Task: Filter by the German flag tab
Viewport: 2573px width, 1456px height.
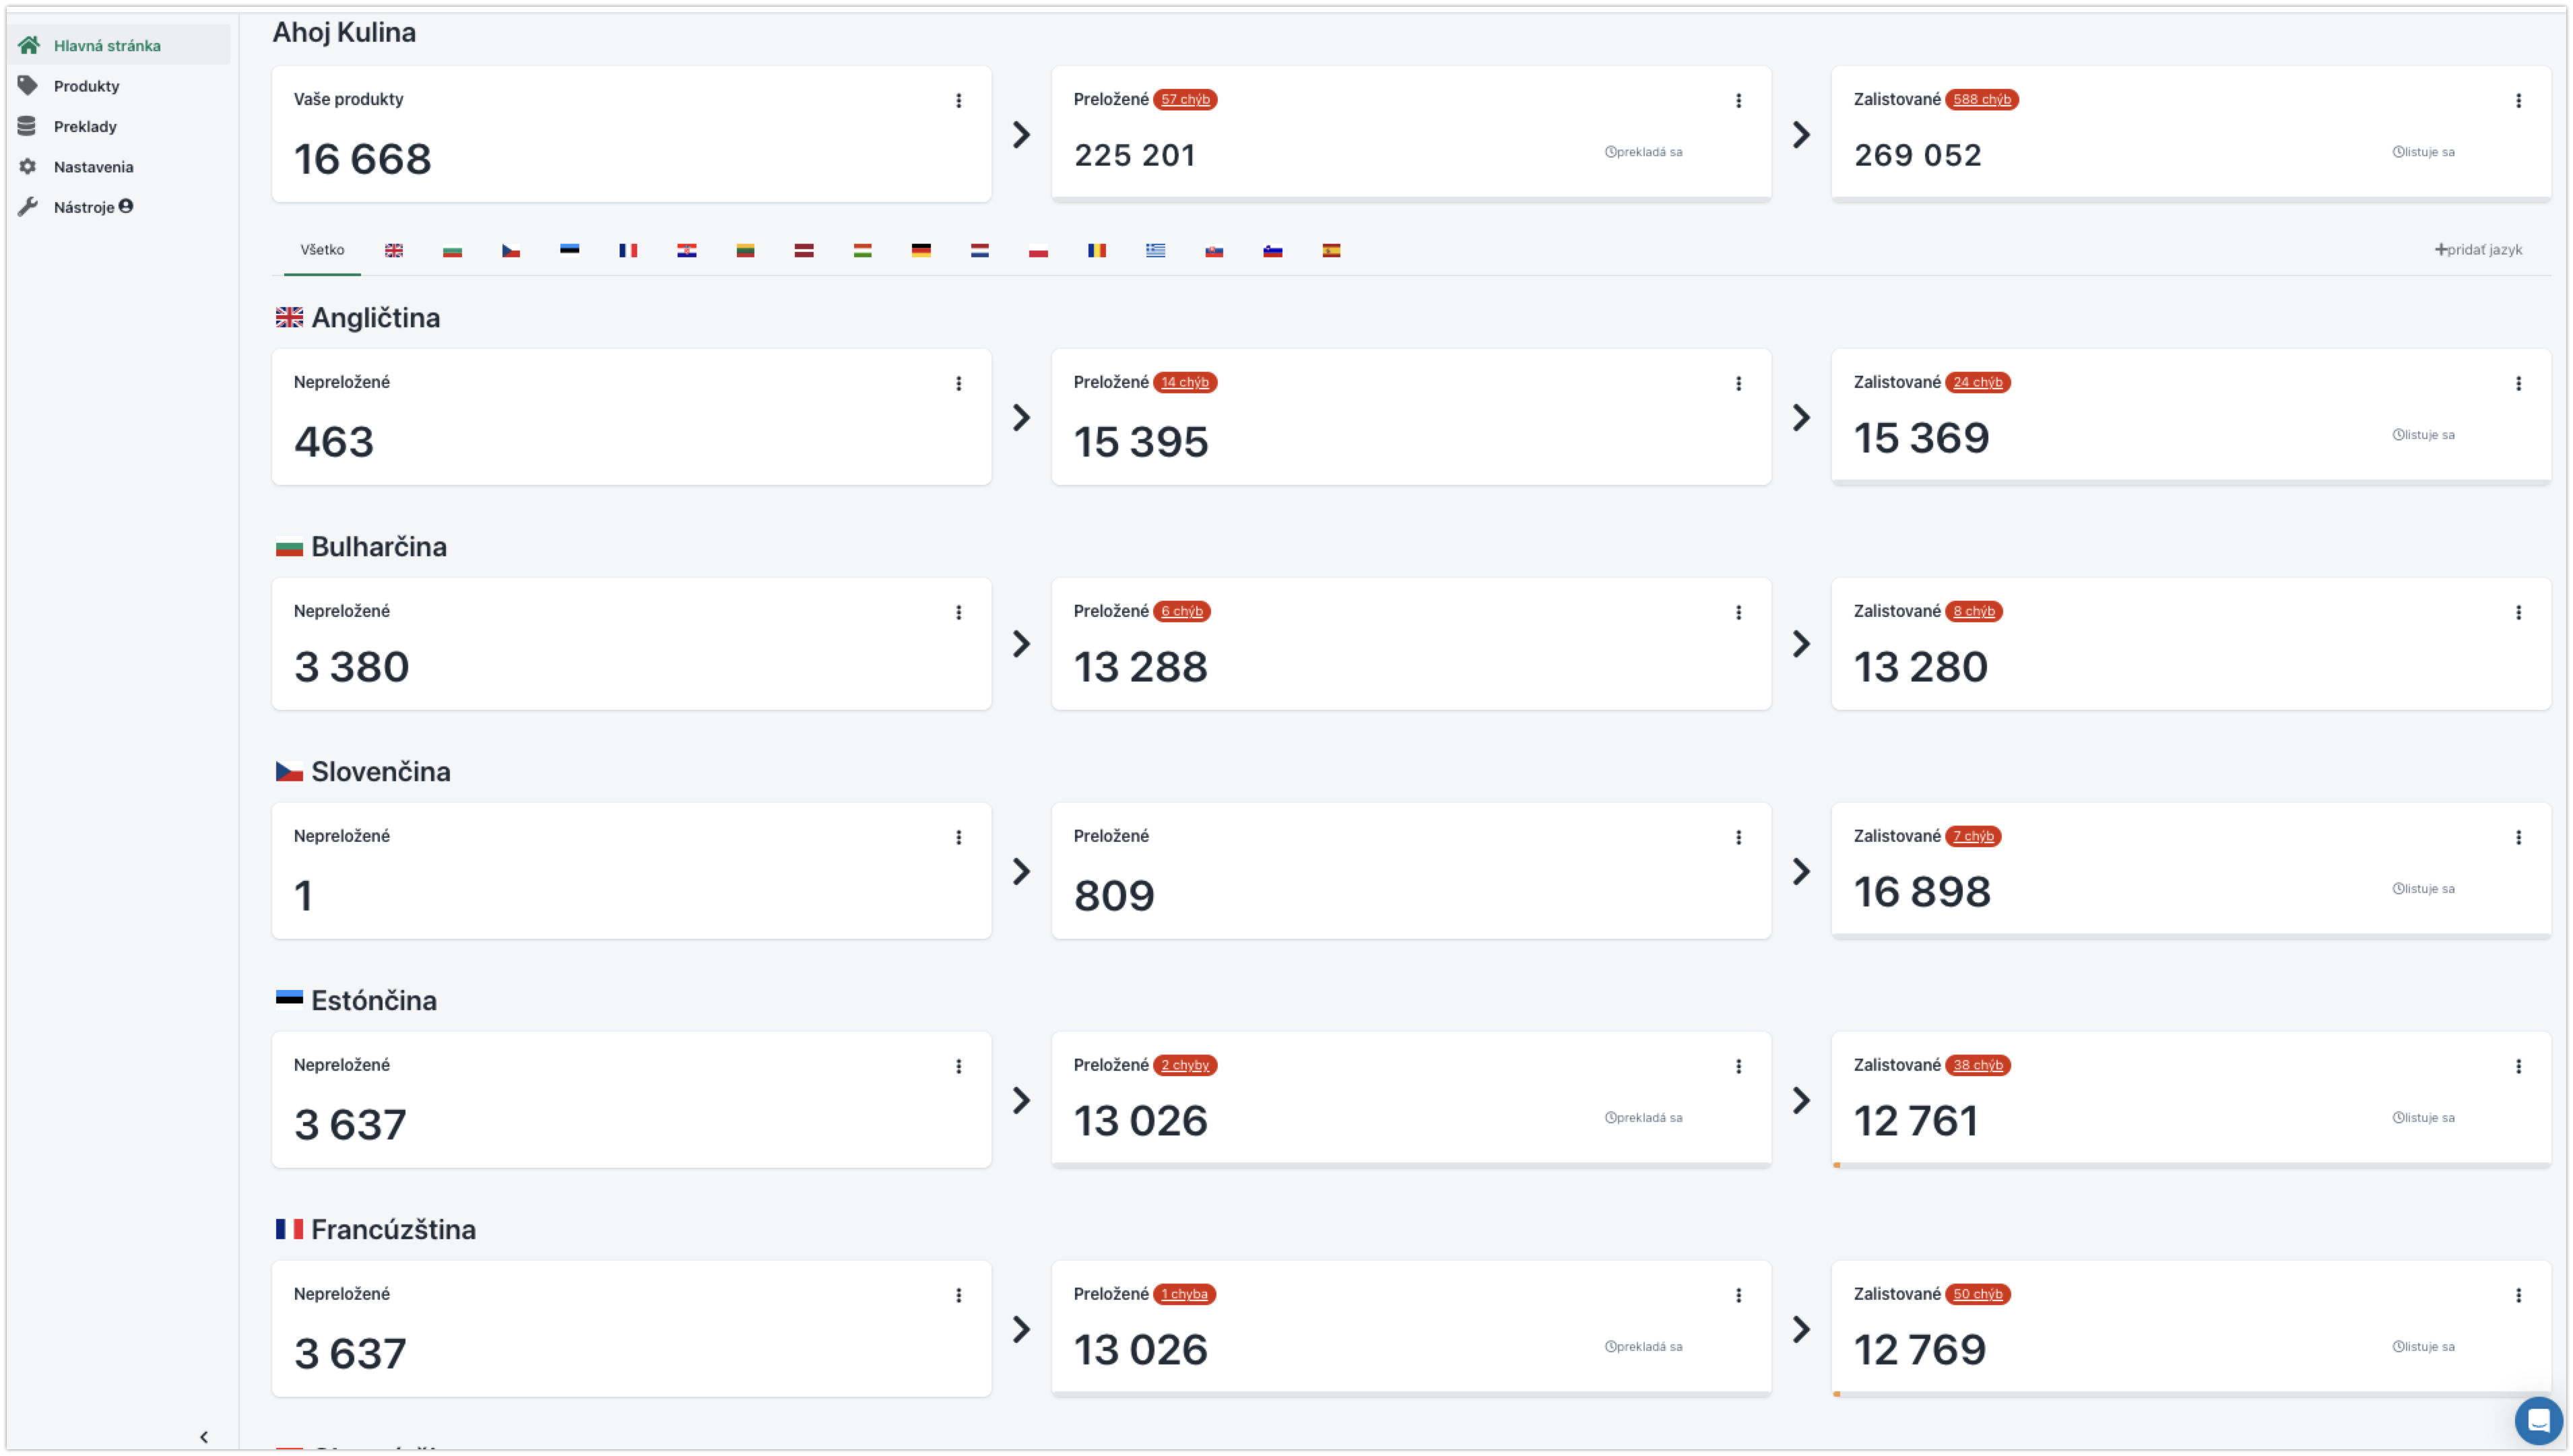Action: (921, 250)
